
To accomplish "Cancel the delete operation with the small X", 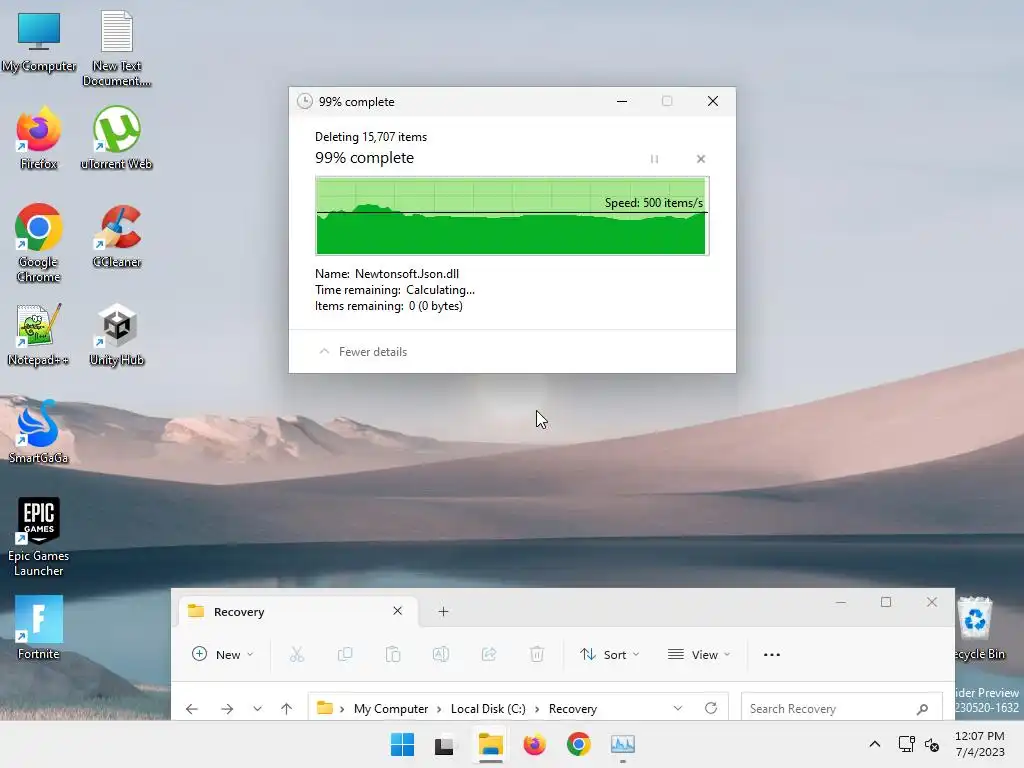I will (701, 159).
